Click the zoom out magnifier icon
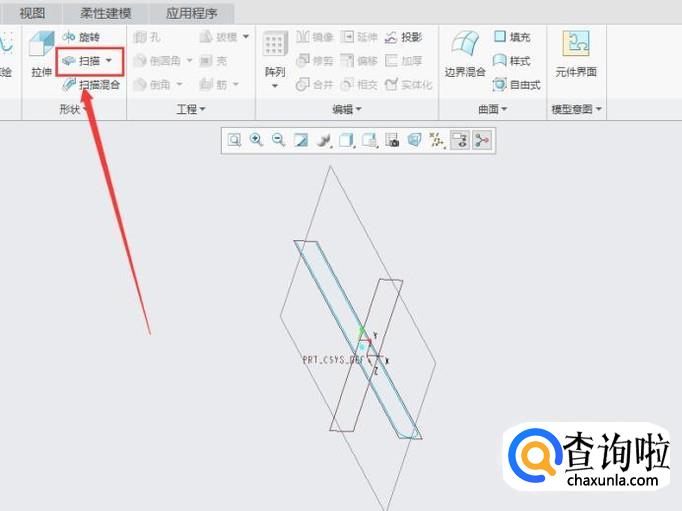Screen dimensions: 682x511 click(278, 140)
